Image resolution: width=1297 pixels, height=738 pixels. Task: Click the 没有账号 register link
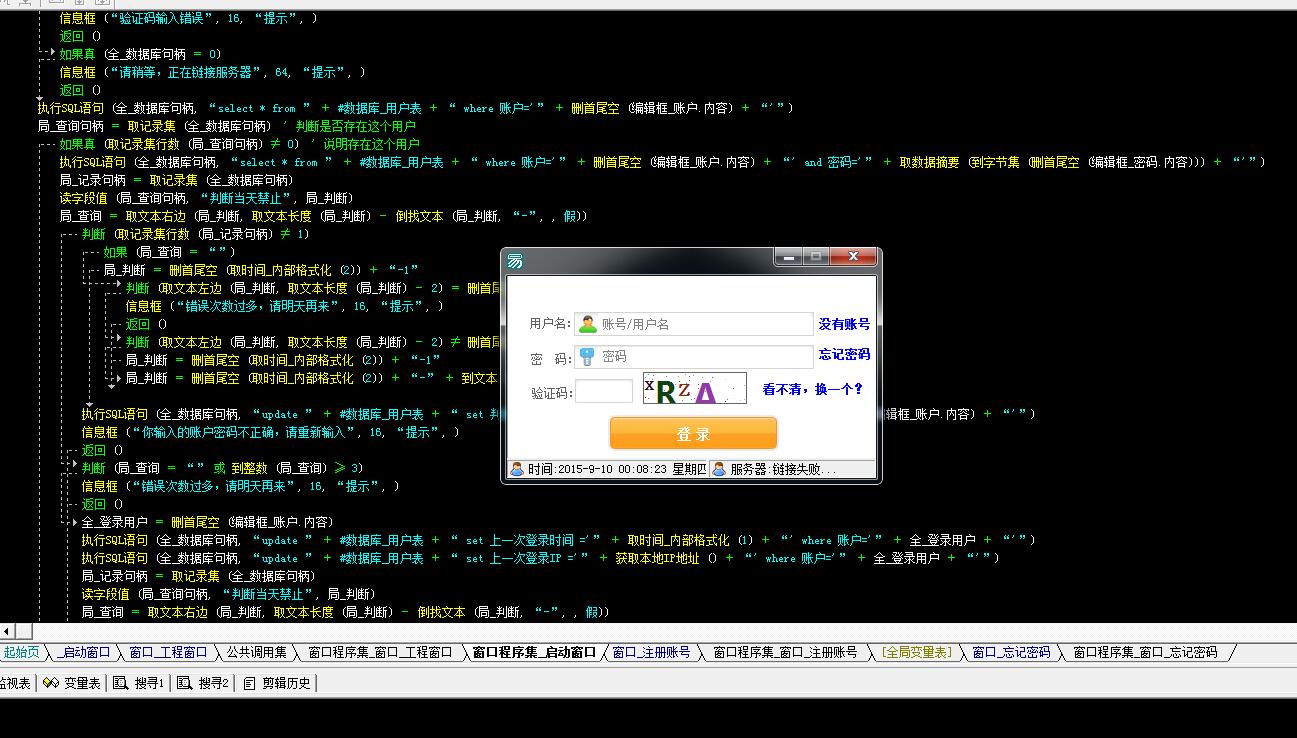(x=844, y=324)
